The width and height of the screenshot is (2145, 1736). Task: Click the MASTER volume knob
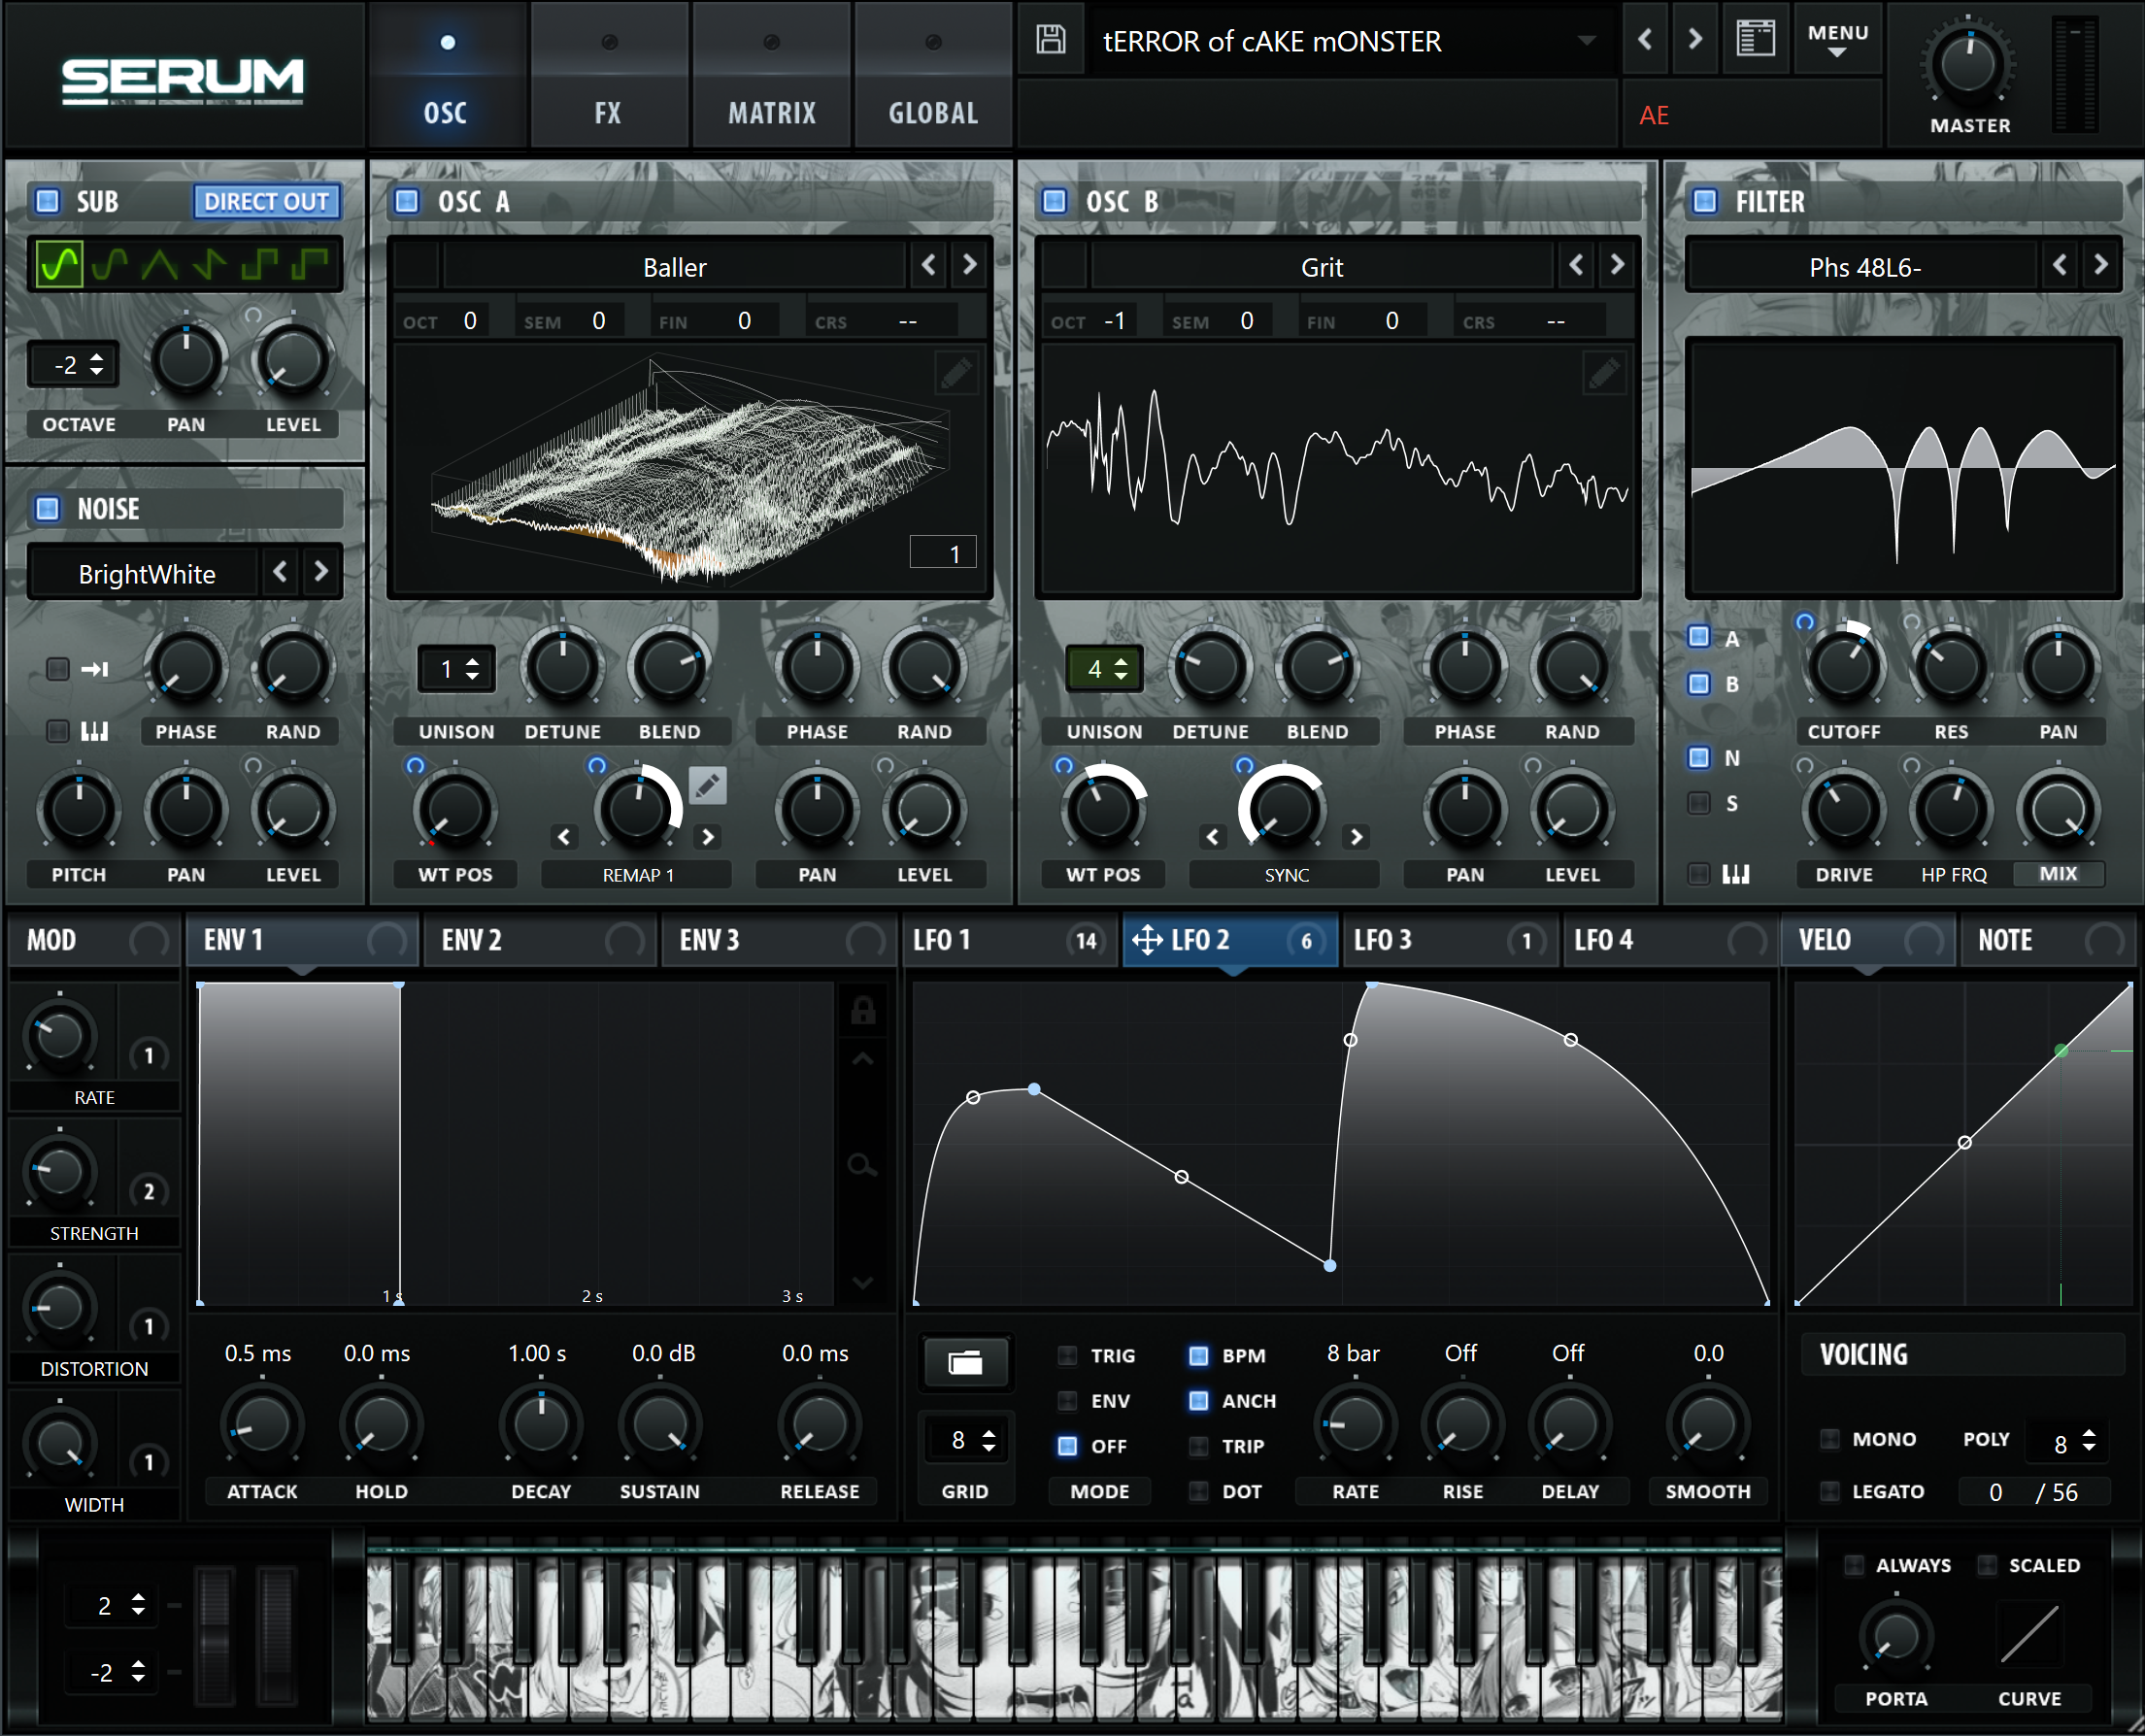click(1967, 64)
